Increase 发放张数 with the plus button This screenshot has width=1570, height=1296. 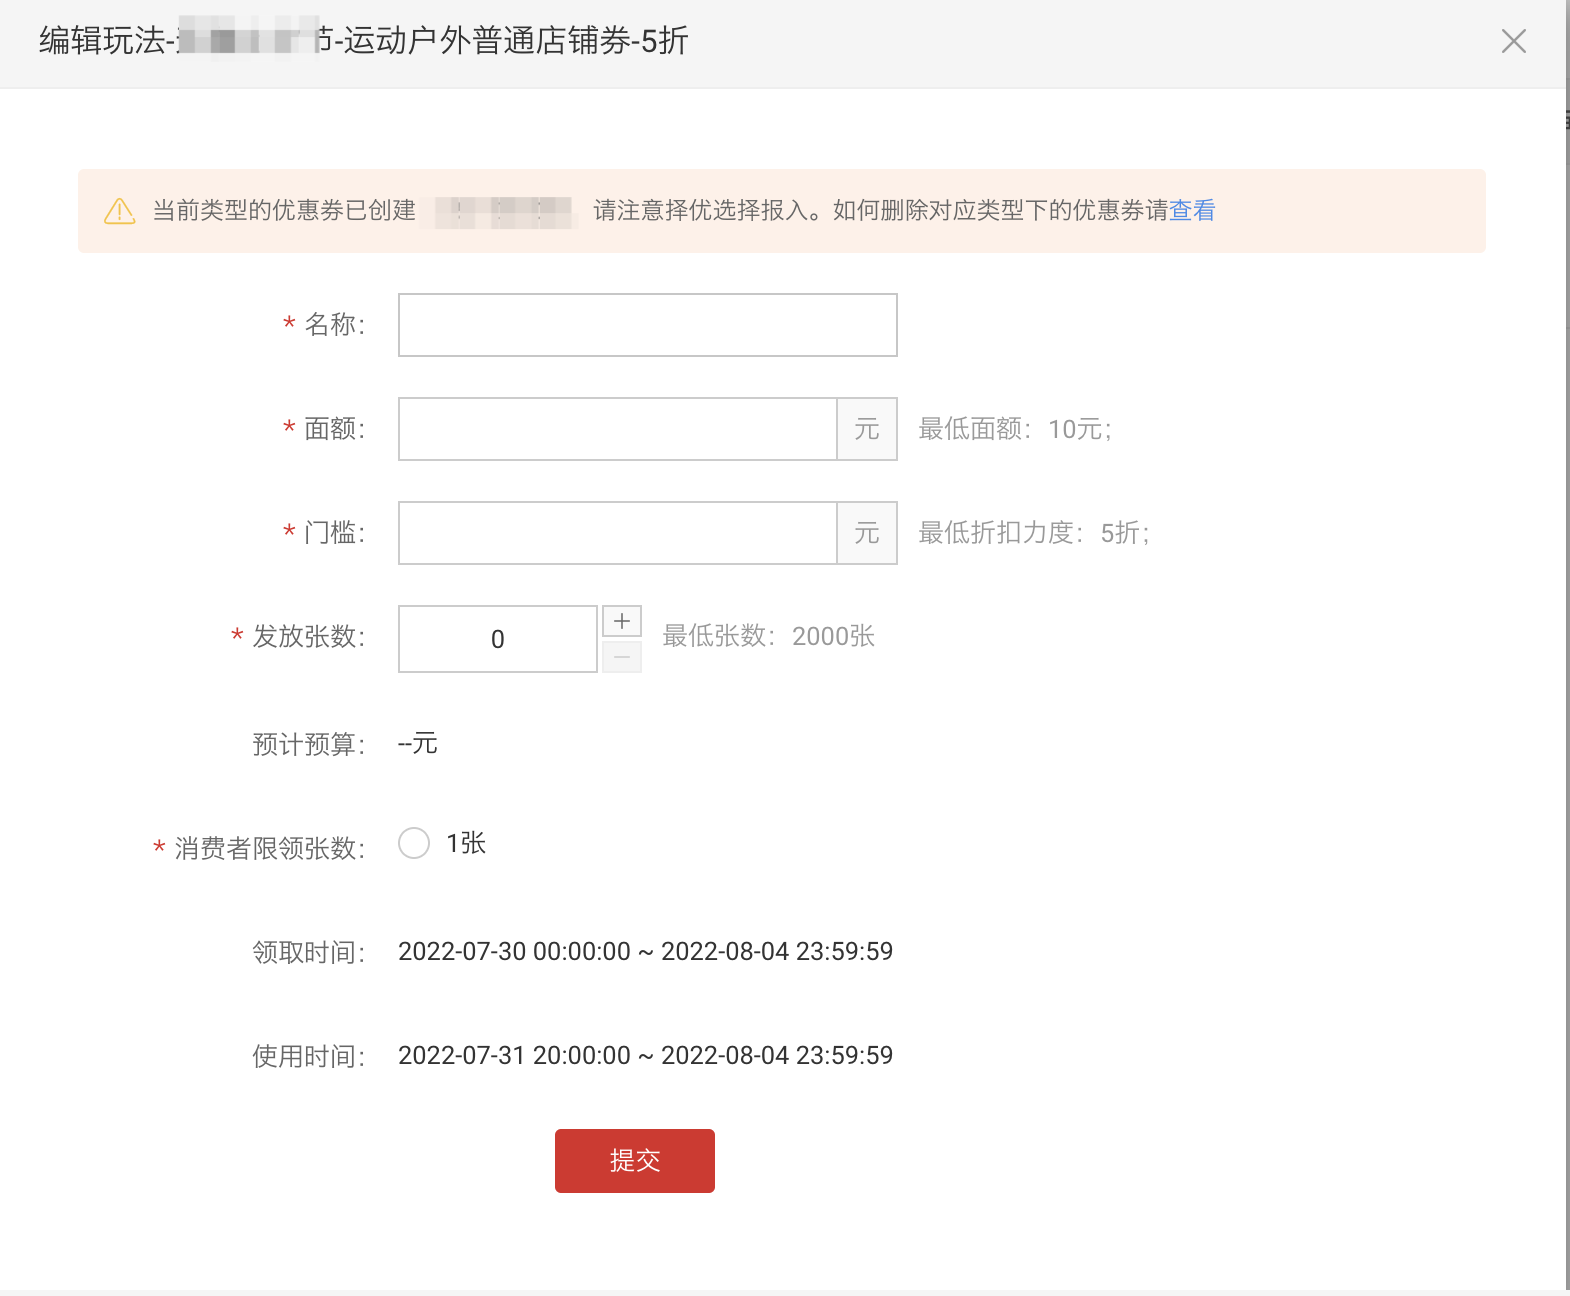pos(622,621)
